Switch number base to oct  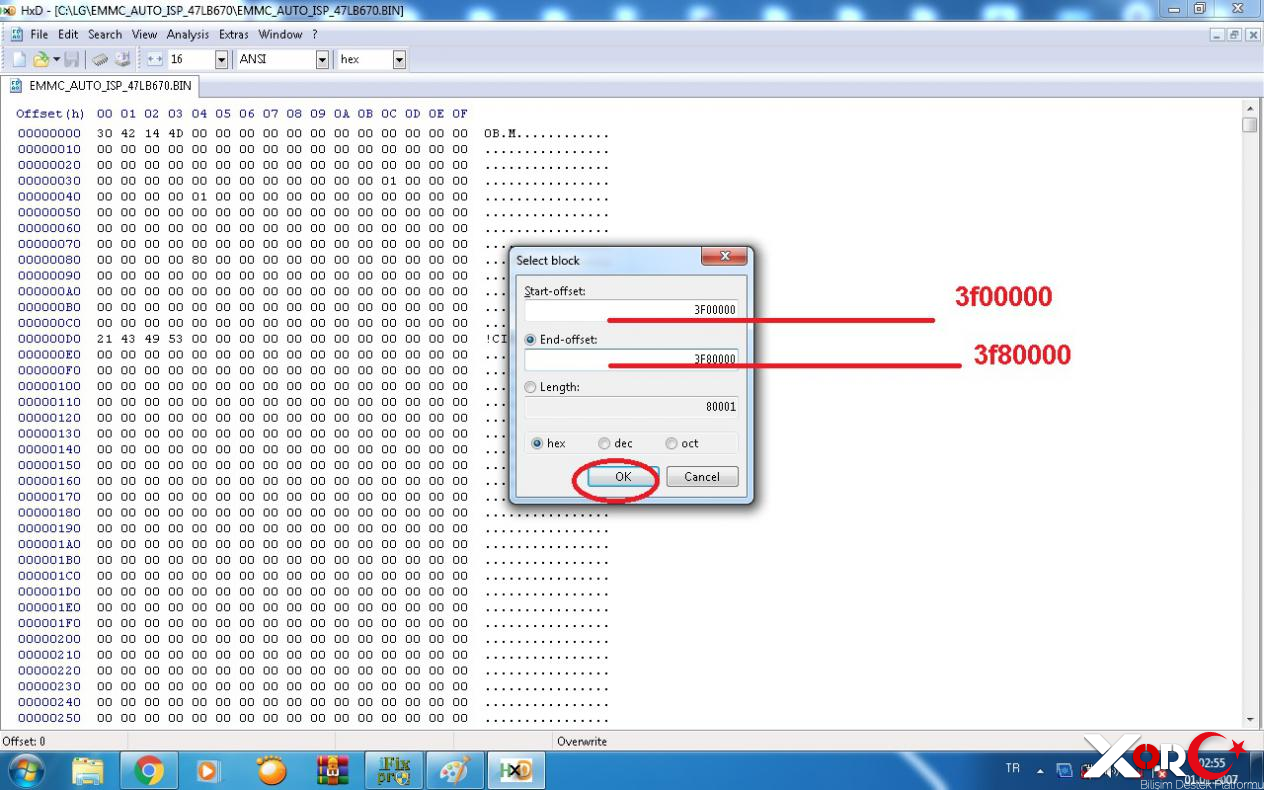point(671,444)
